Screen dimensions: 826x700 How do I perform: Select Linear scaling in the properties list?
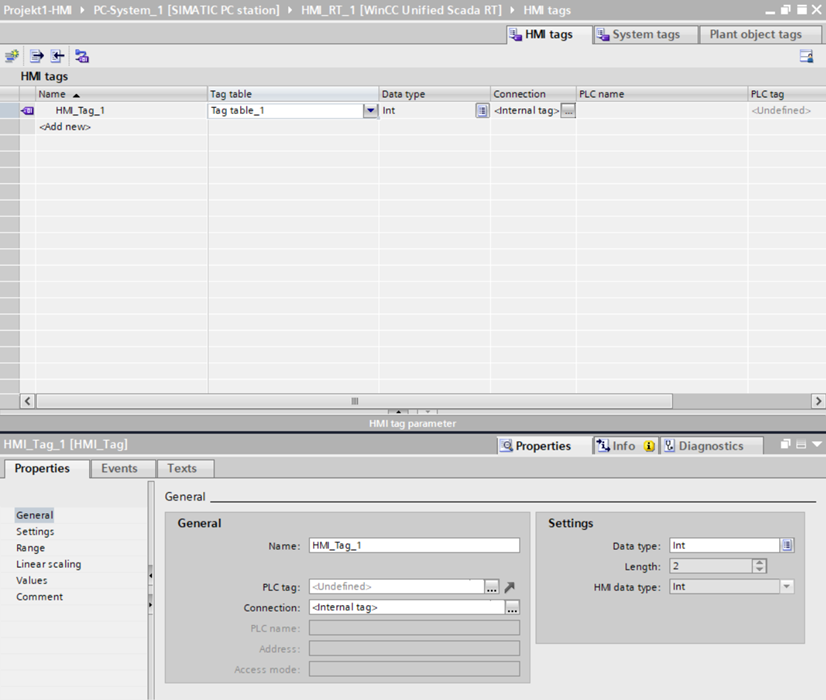click(48, 564)
